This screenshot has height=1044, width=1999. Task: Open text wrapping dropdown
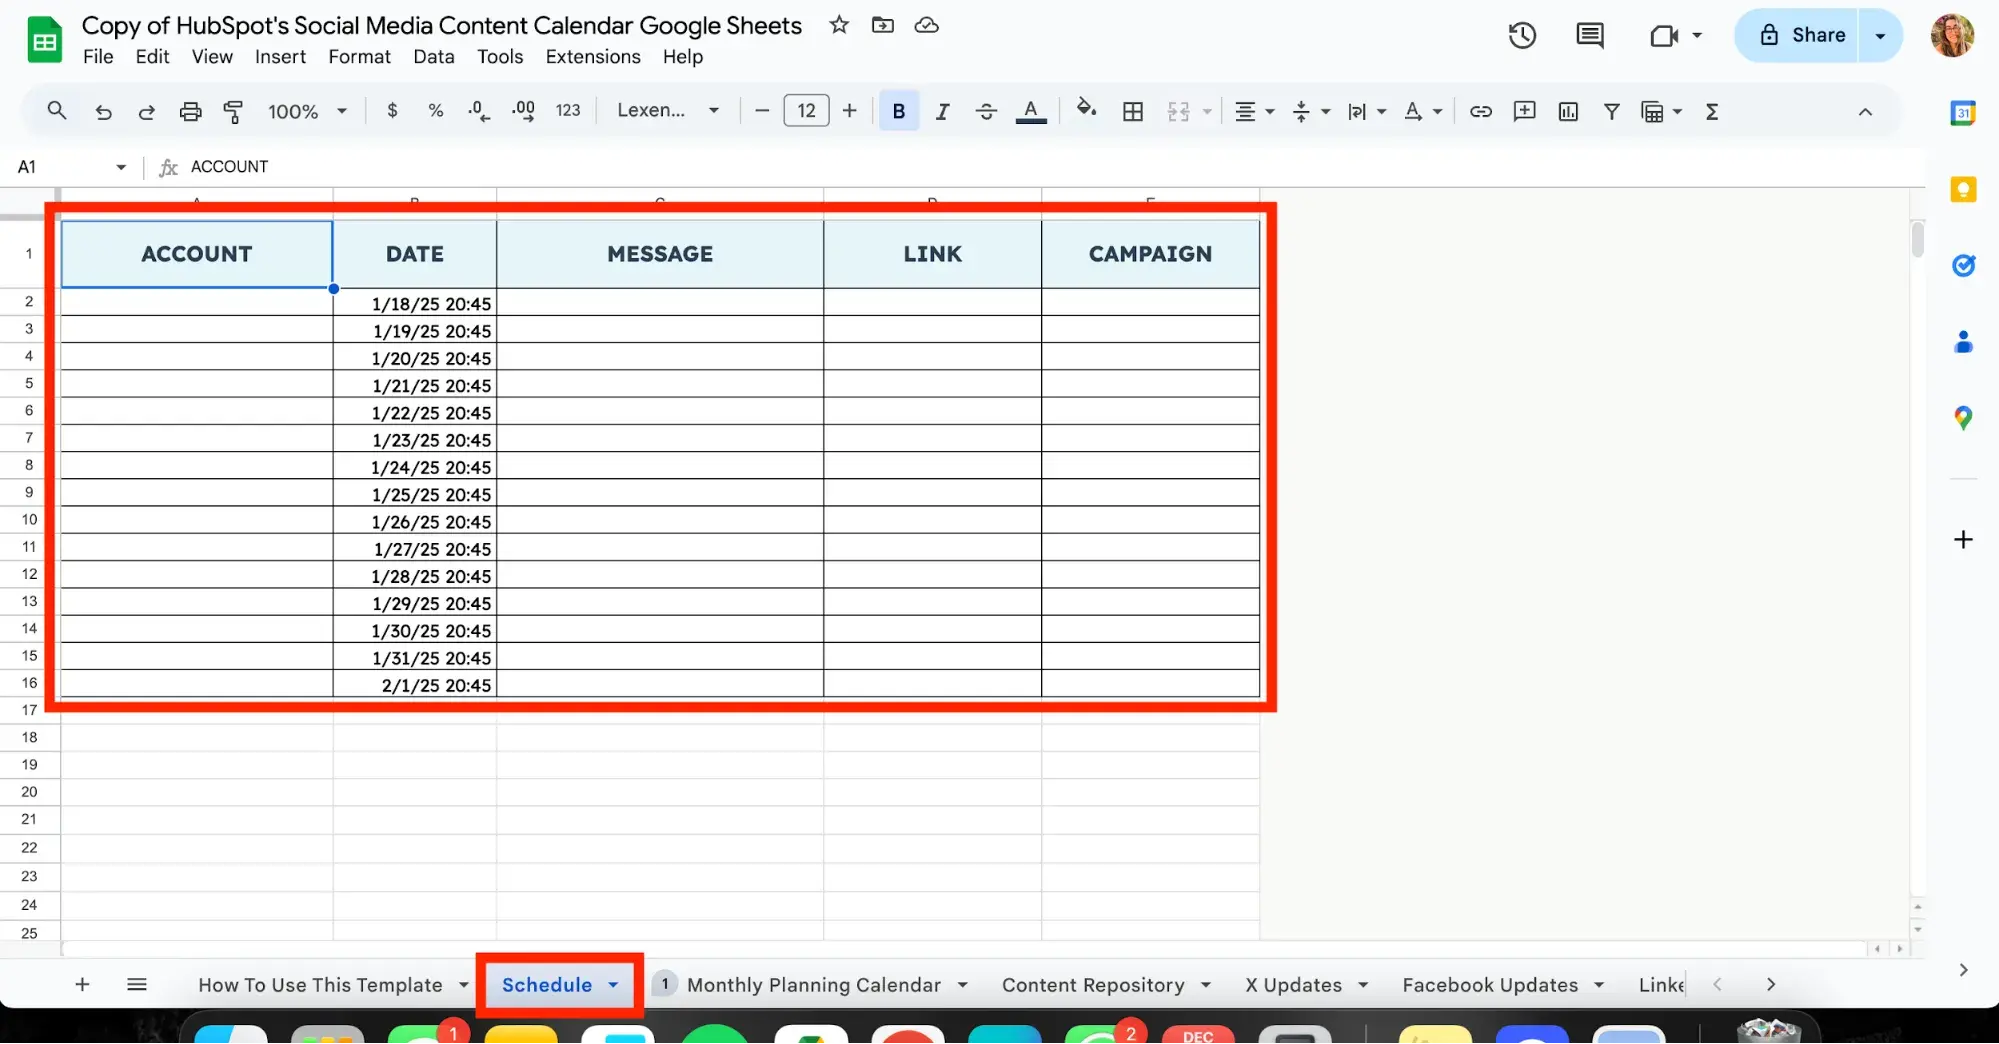pos(1365,112)
